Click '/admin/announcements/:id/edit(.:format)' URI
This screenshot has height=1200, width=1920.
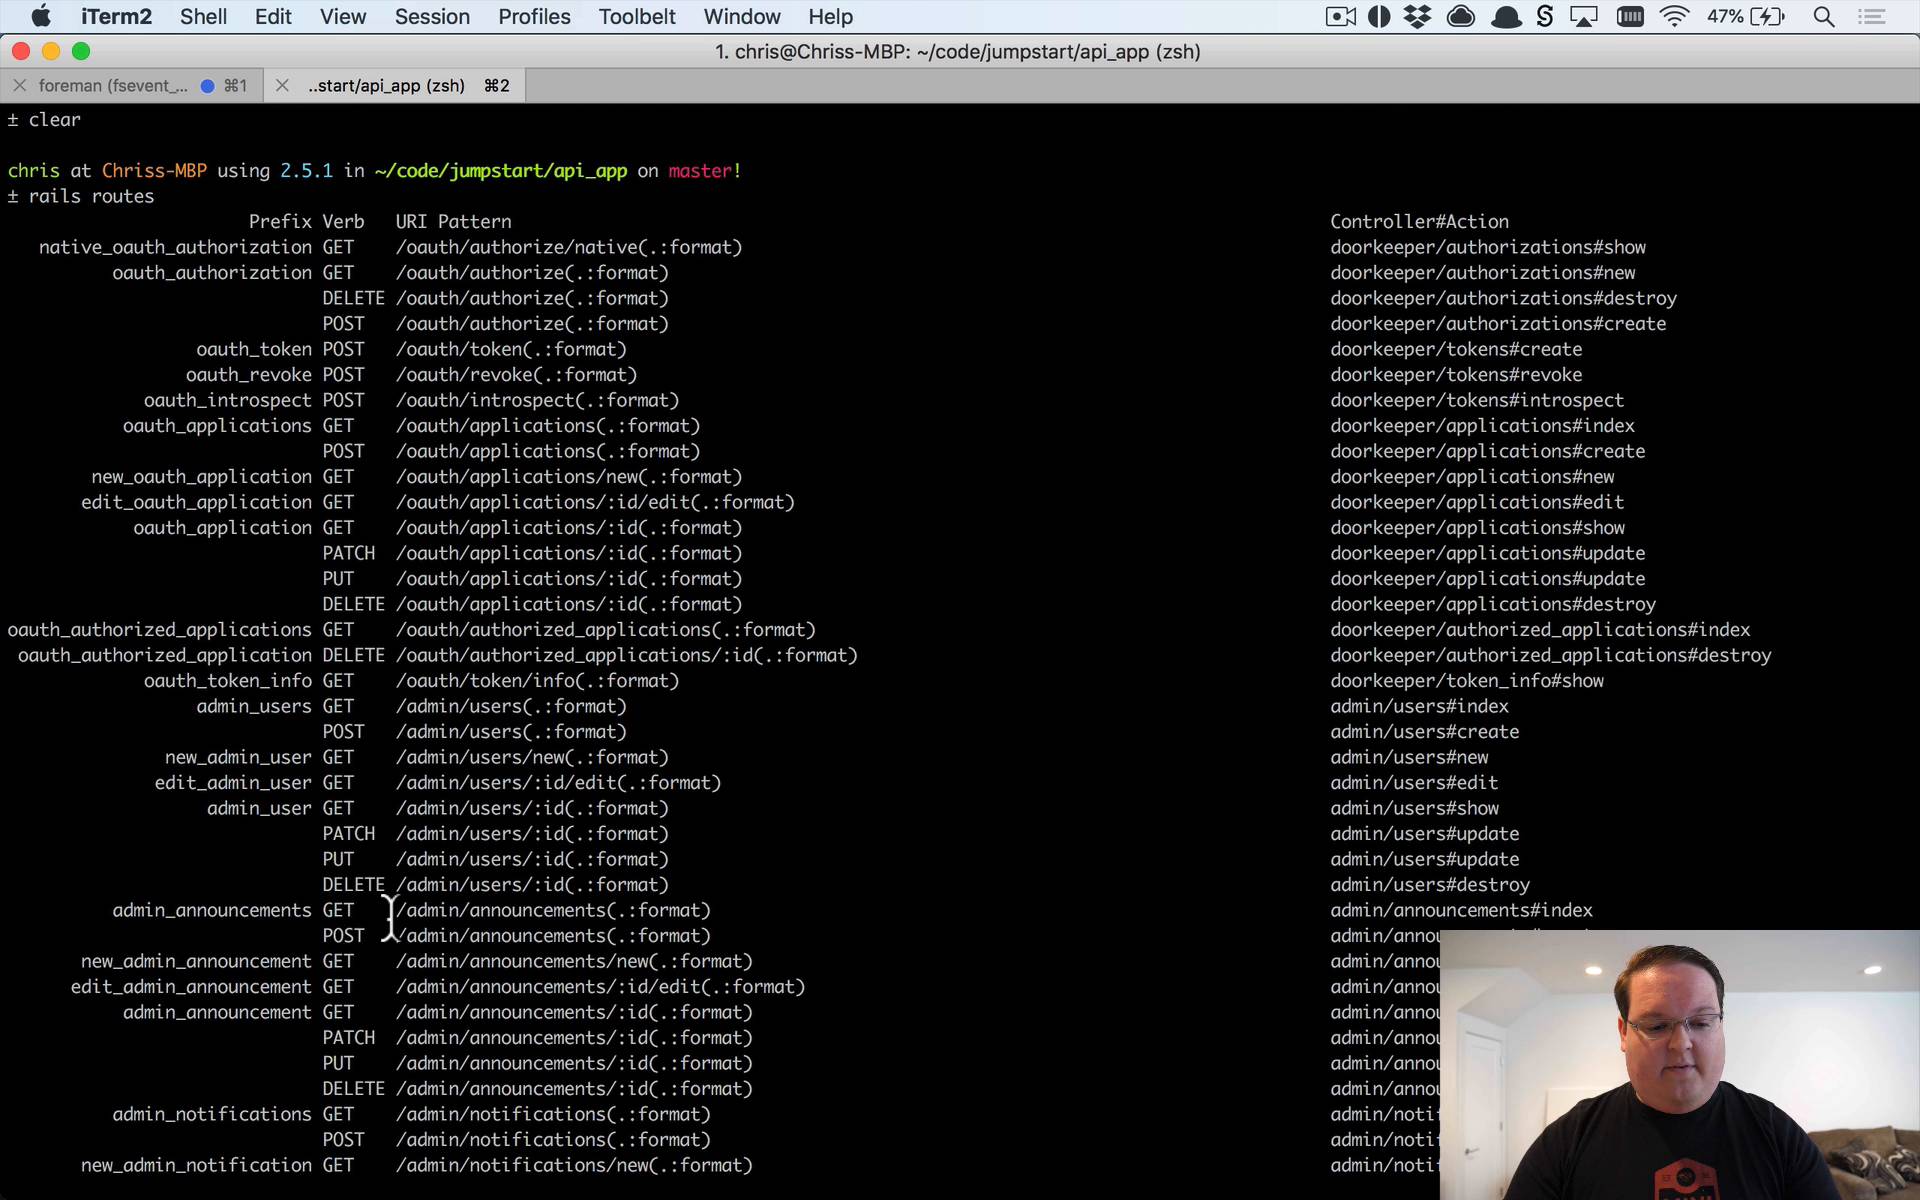tap(600, 987)
